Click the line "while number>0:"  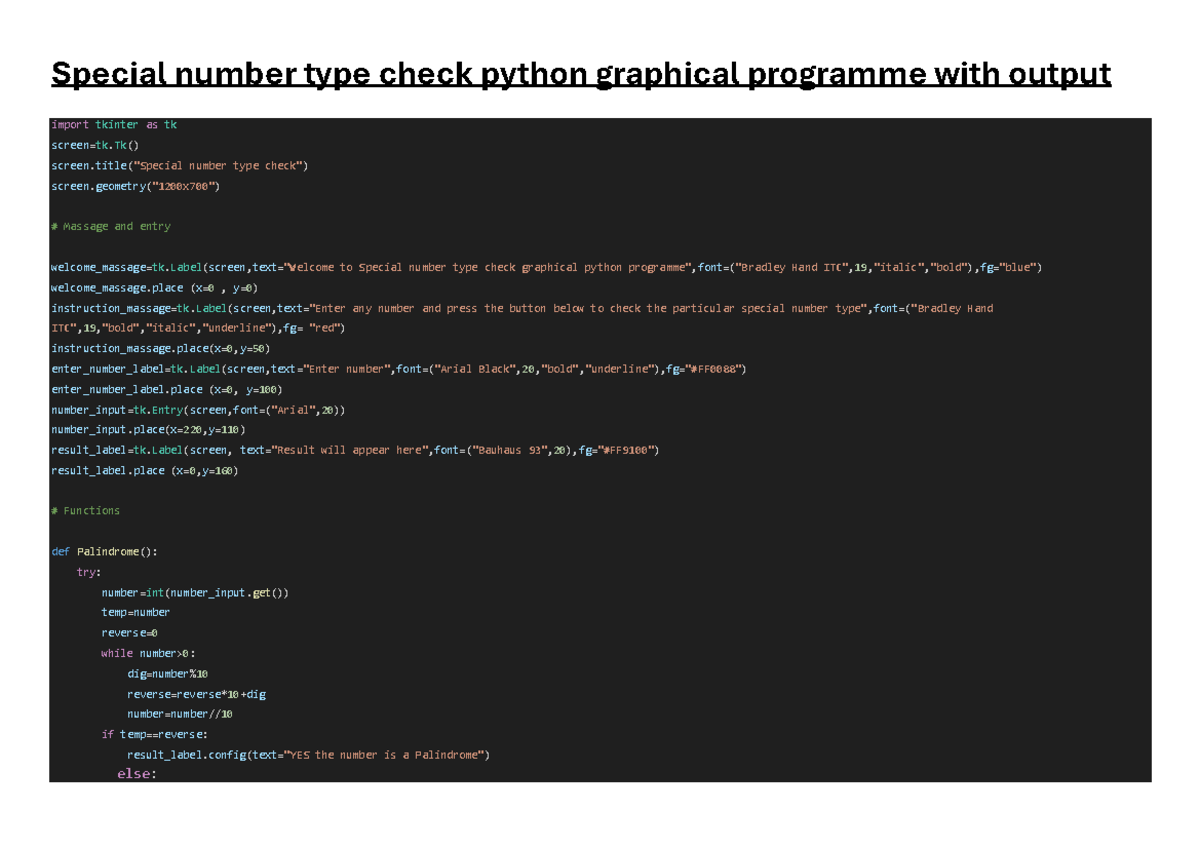(x=149, y=654)
